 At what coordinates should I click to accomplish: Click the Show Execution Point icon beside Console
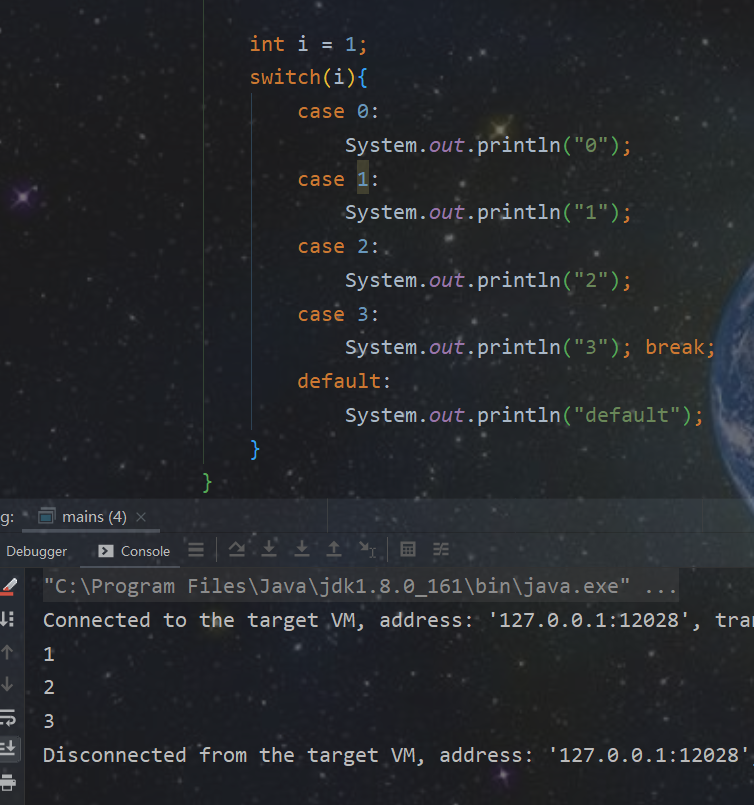[x=196, y=550]
